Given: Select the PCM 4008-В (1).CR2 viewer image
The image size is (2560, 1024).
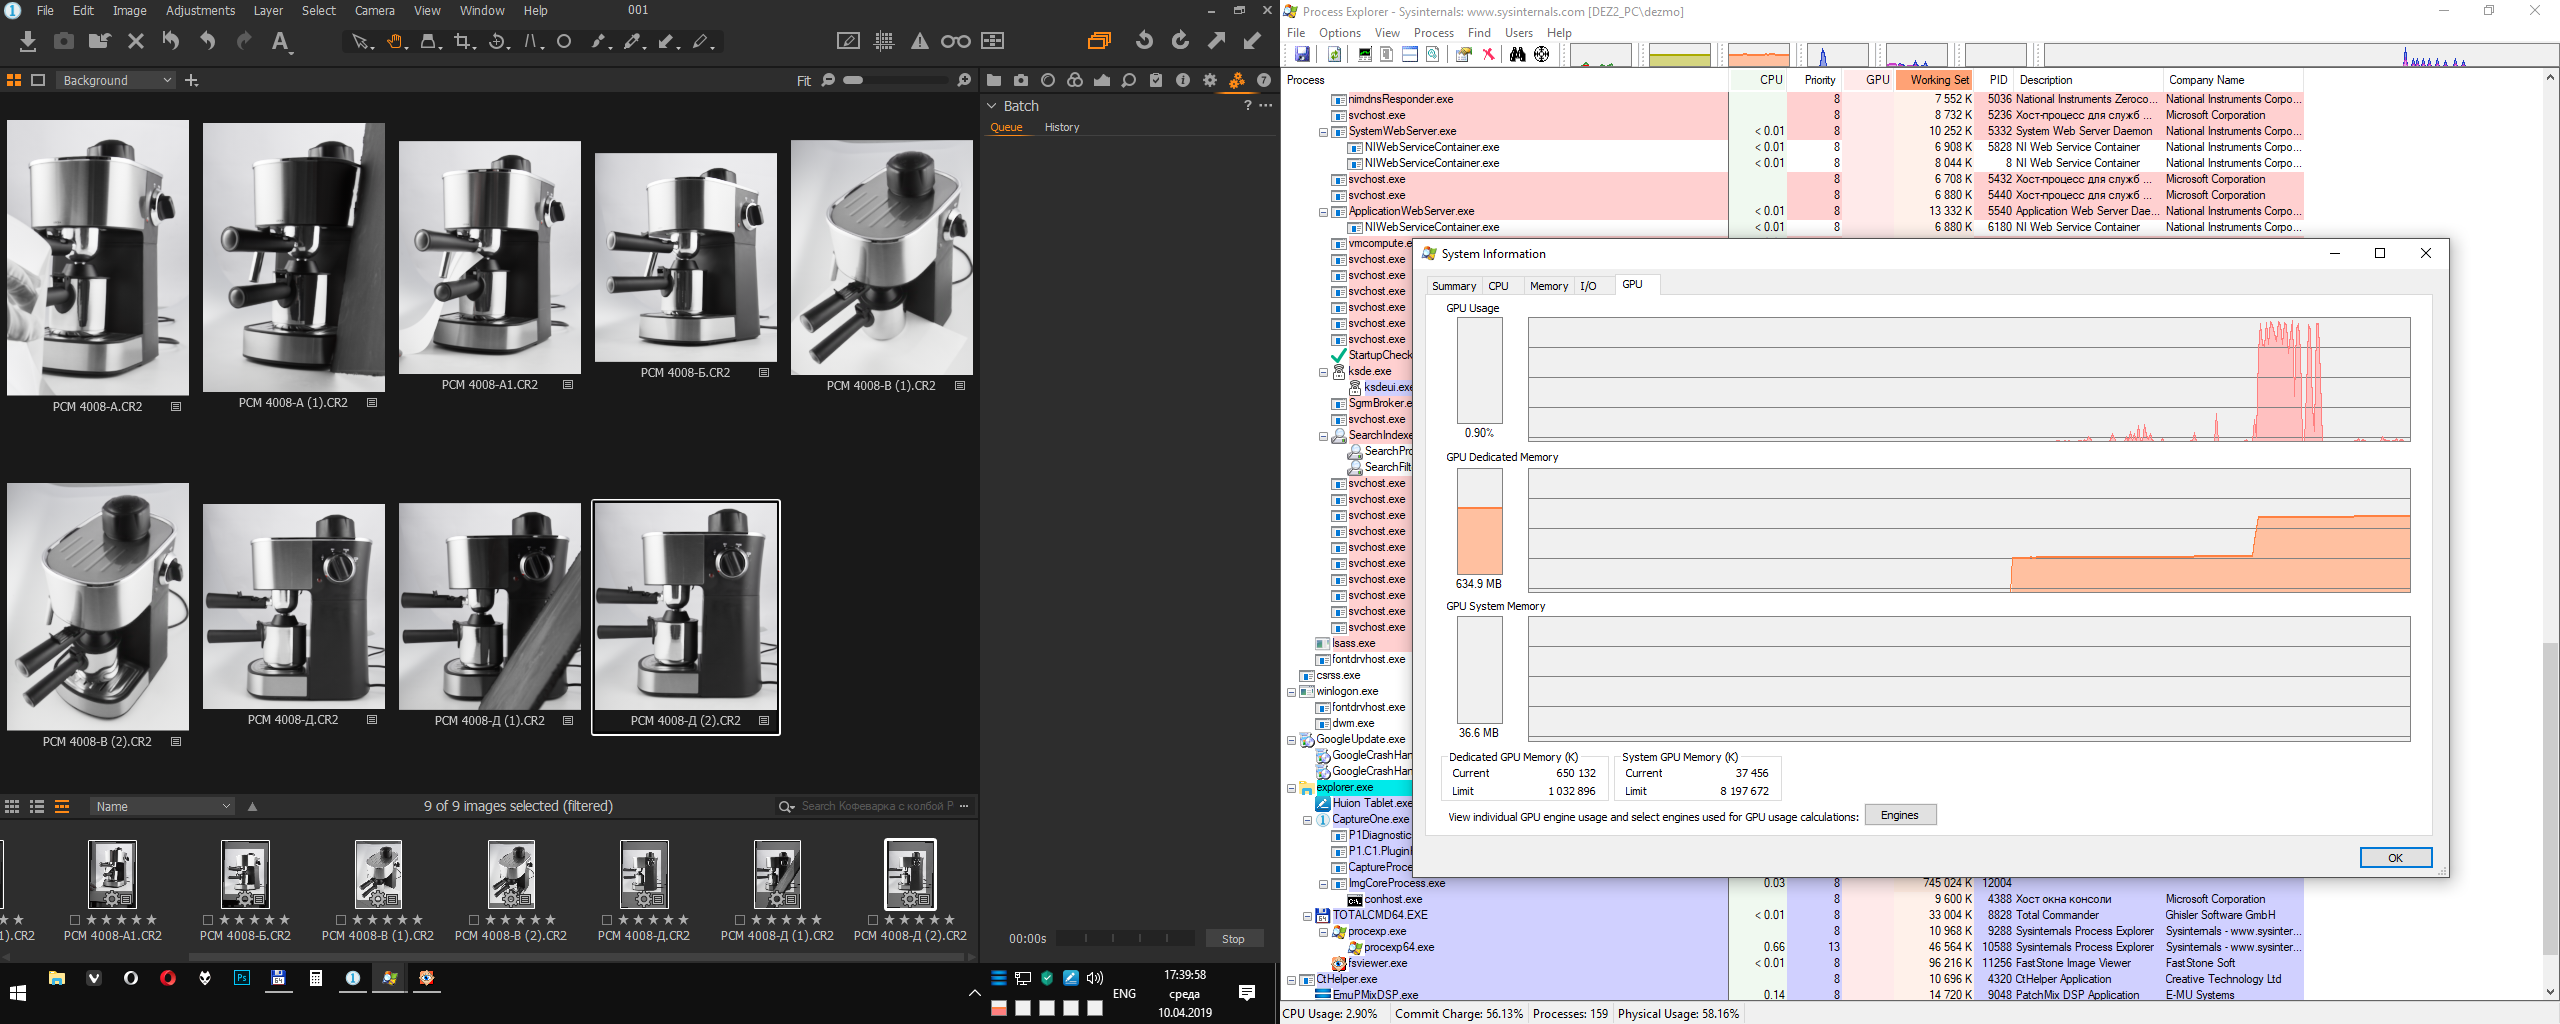Looking at the screenshot, I should click(x=881, y=258).
